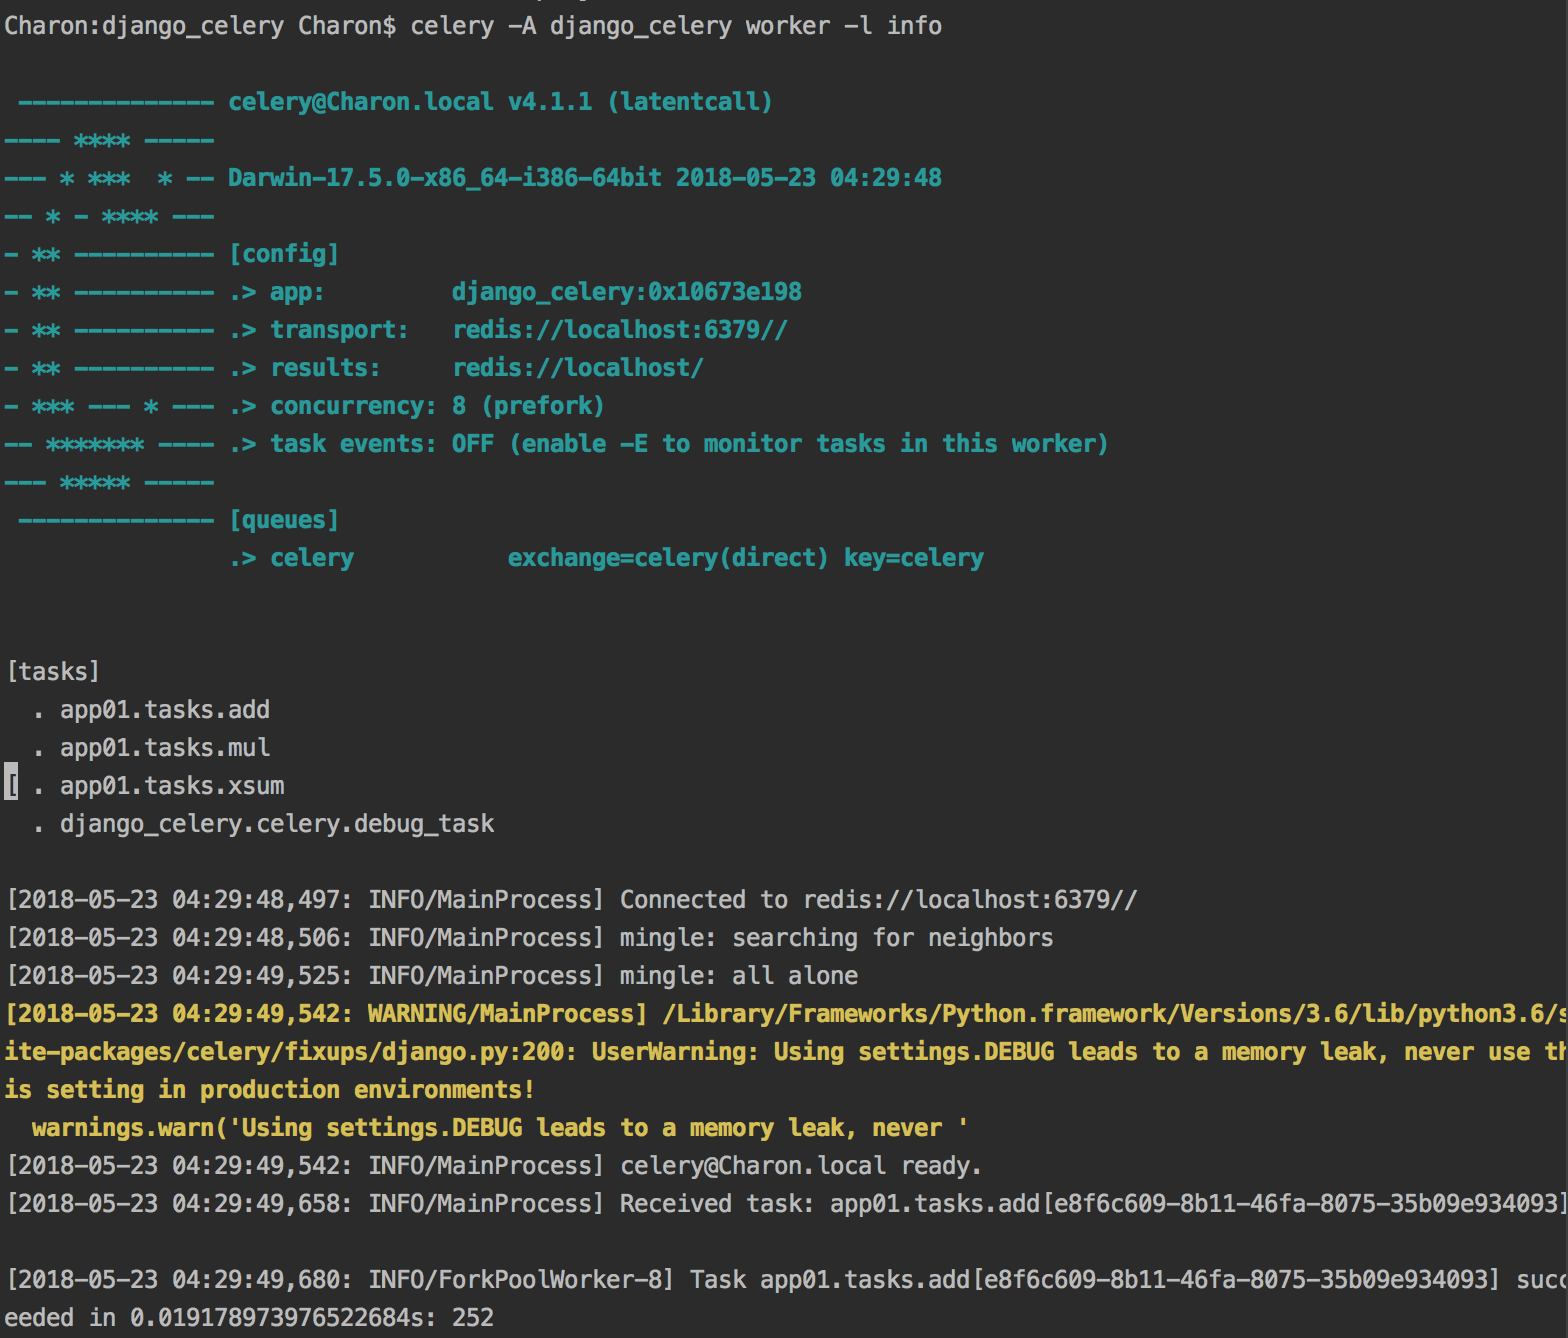Click the [tasks] section header
This screenshot has height=1338, width=1568.
click(x=53, y=672)
